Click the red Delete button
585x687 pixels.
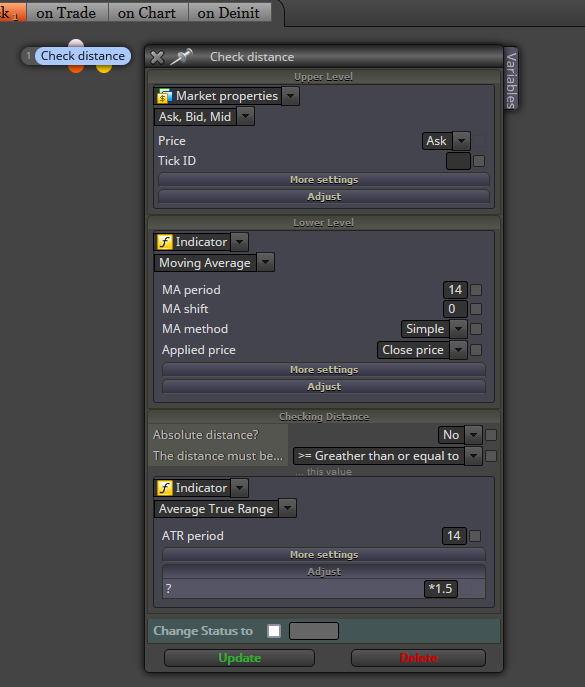[418, 658]
